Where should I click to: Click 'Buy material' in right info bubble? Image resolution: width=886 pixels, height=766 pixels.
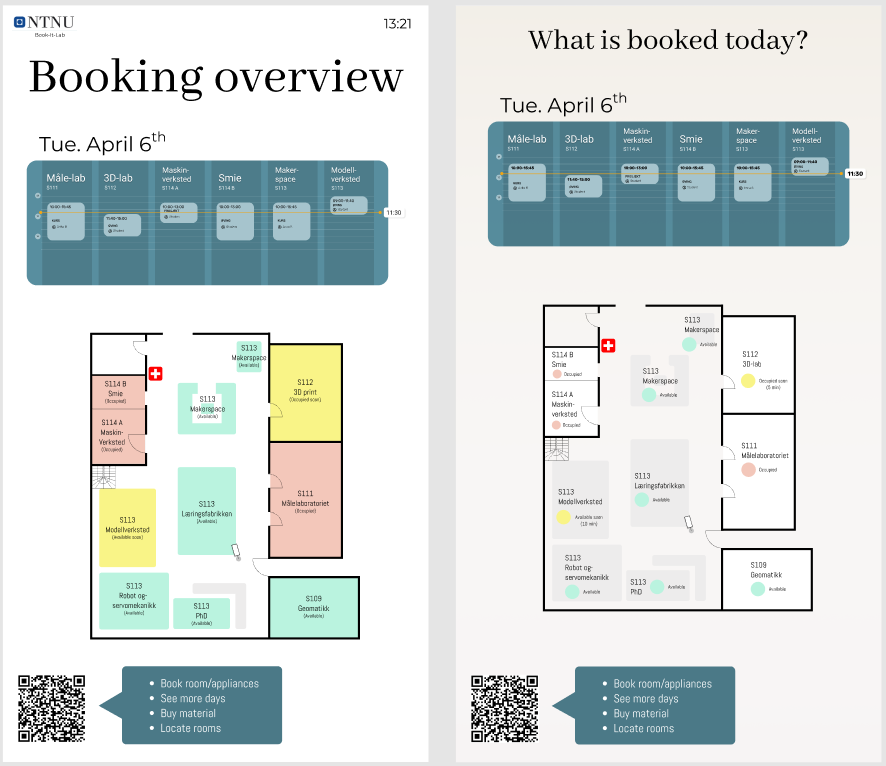point(640,714)
